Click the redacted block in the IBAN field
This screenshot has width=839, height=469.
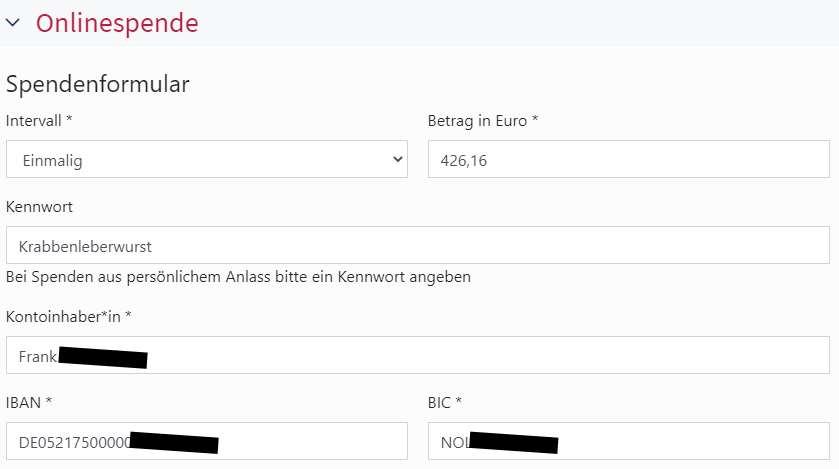click(174, 443)
